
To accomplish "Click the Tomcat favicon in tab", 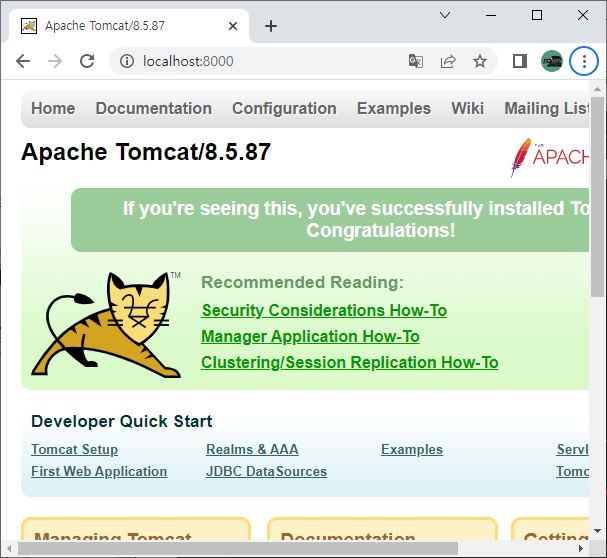I will coord(29,26).
